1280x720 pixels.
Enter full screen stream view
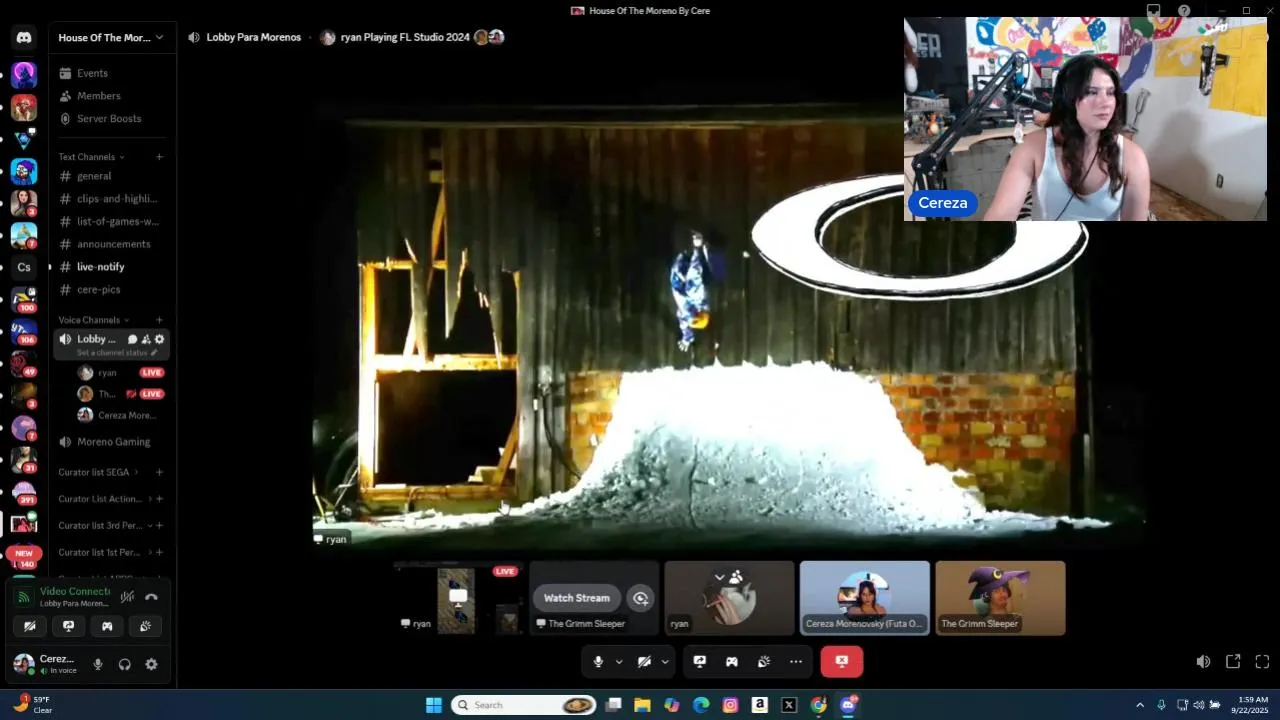click(x=1262, y=662)
